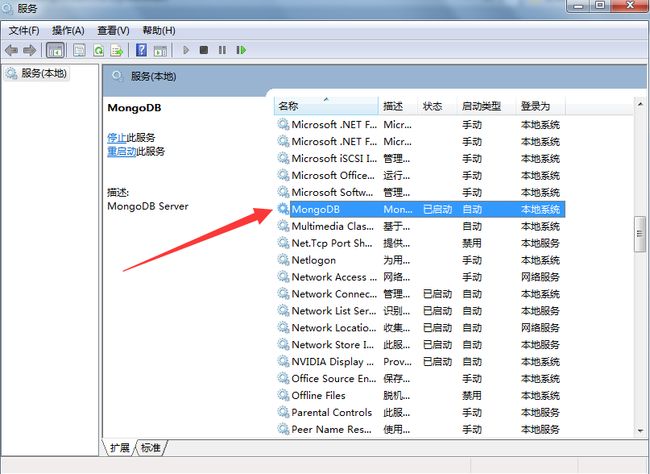
Task: Select the Network Locatio... service row
Action: click(419, 328)
